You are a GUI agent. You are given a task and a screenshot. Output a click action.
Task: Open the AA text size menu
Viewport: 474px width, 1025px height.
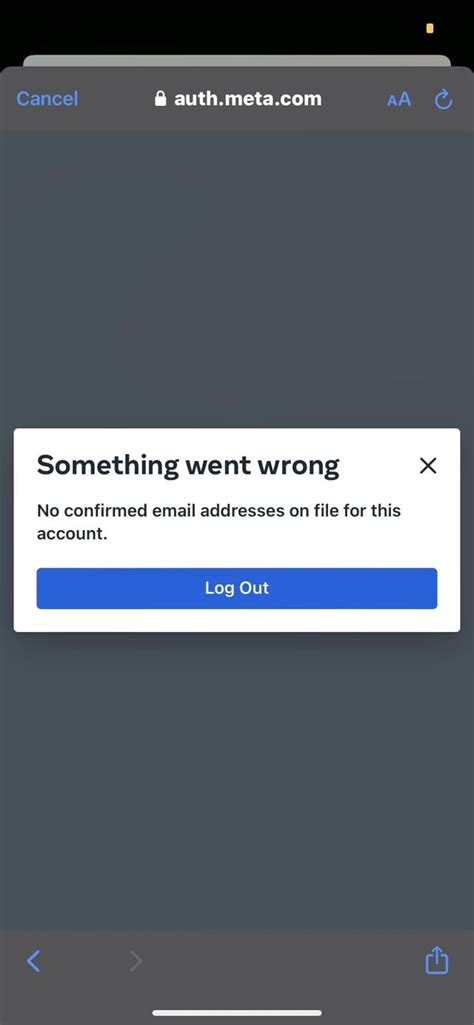(x=399, y=99)
